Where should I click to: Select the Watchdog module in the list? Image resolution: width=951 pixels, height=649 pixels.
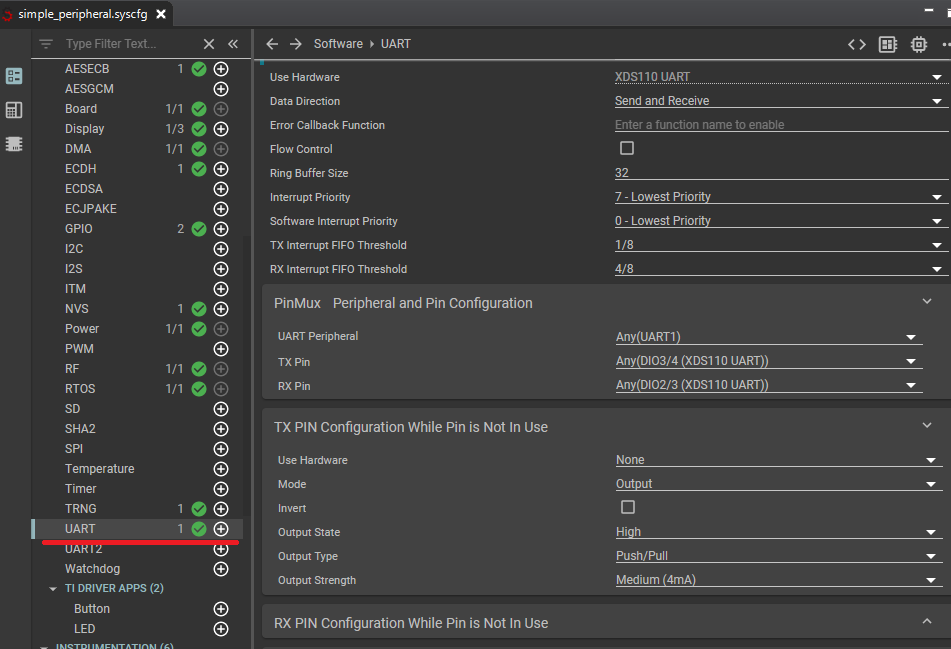[93, 569]
